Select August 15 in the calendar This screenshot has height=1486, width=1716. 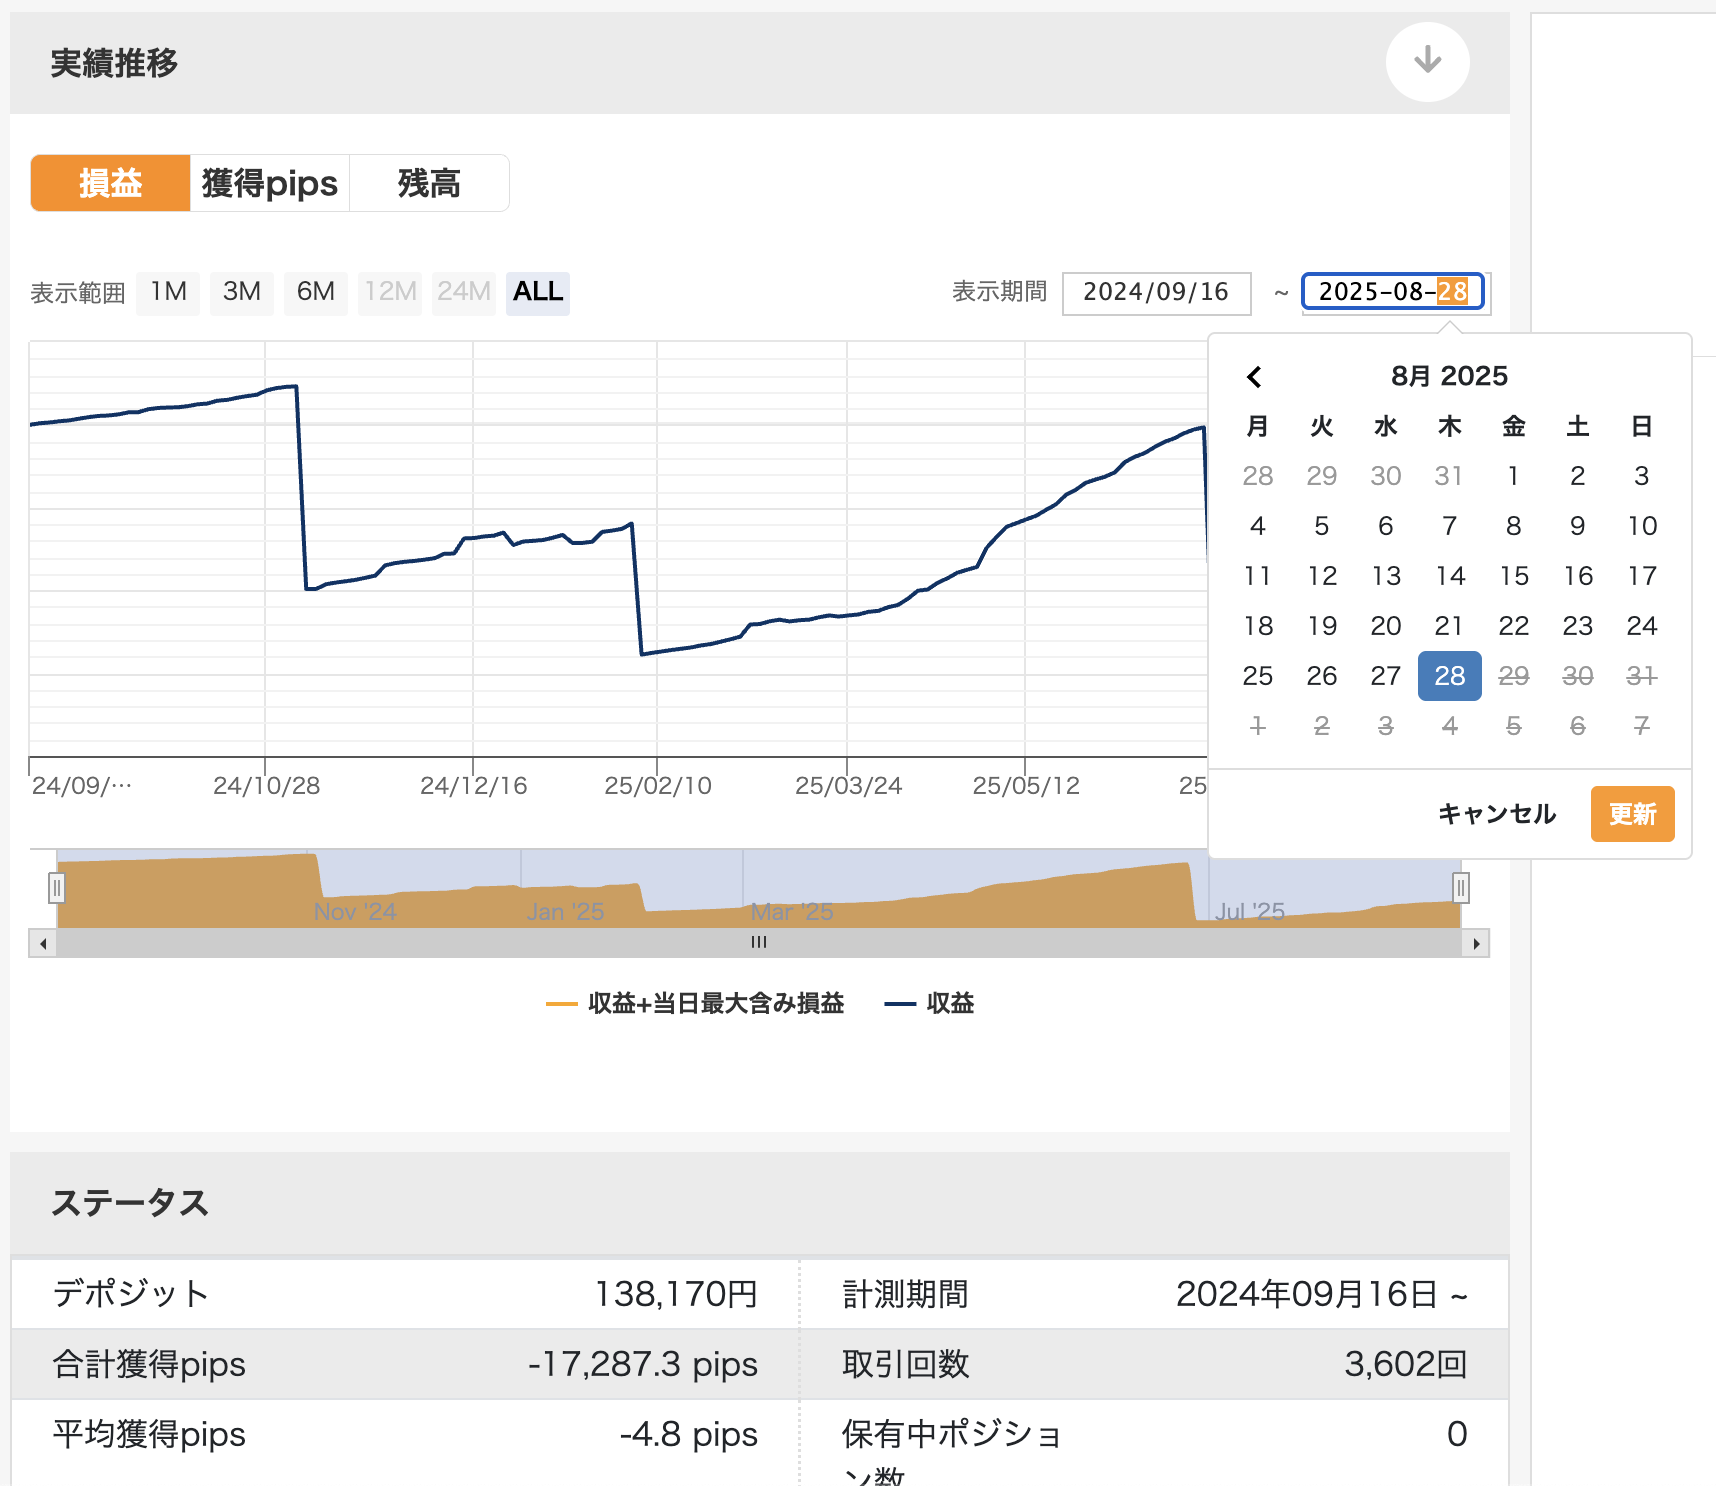(1514, 576)
